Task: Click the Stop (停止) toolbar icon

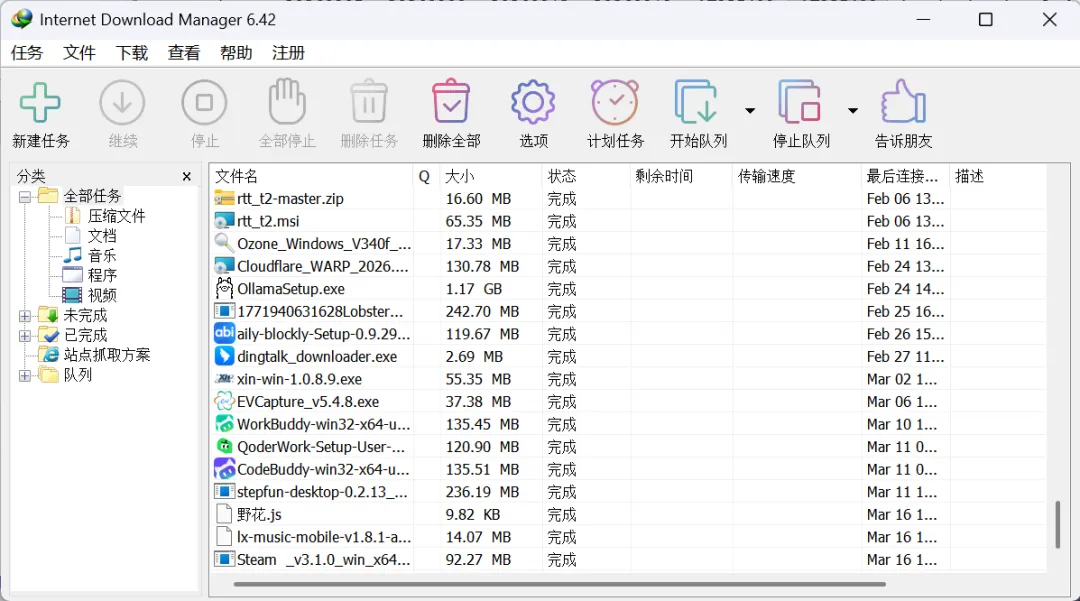Action: pos(205,103)
